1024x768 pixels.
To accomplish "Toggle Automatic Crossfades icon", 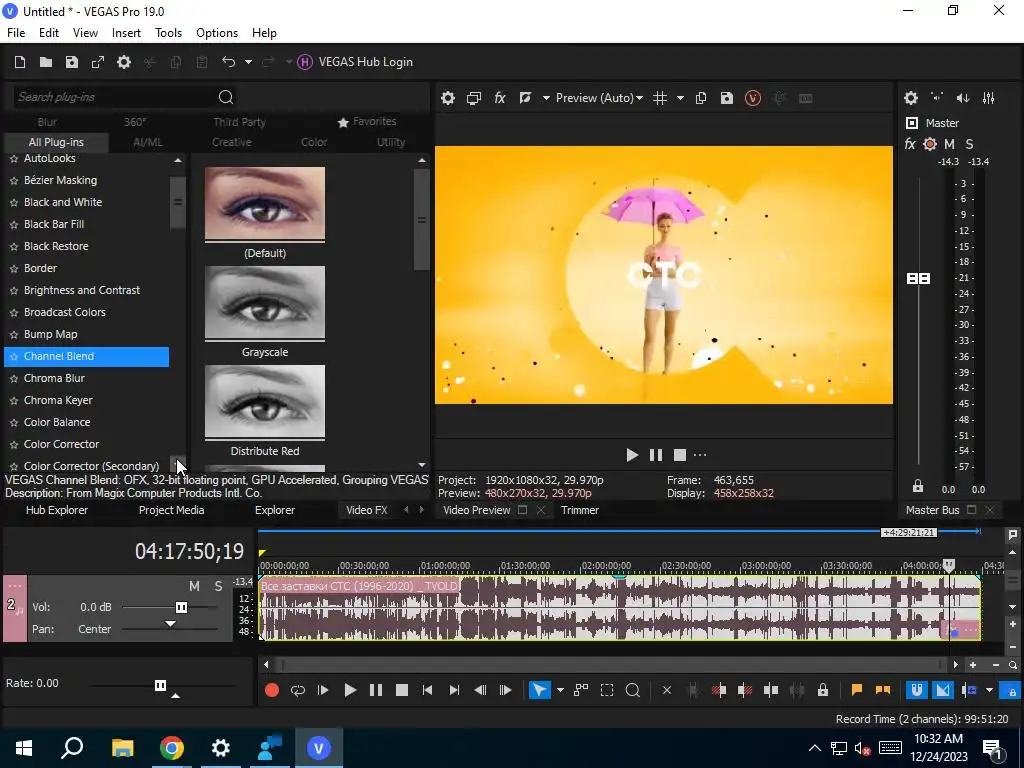I will [x=942, y=690].
